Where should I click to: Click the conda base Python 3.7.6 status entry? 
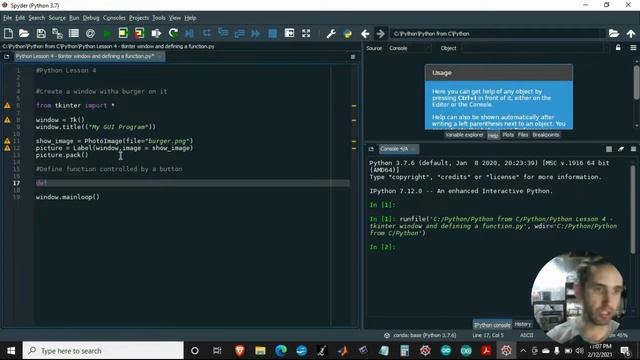(420, 335)
